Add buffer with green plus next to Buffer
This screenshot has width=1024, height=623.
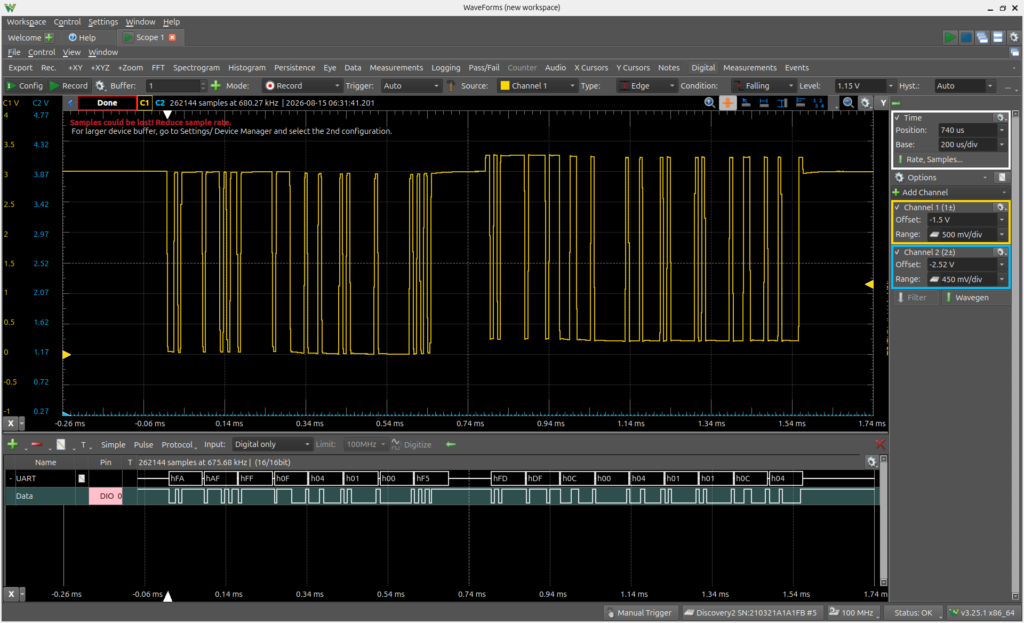coord(216,86)
